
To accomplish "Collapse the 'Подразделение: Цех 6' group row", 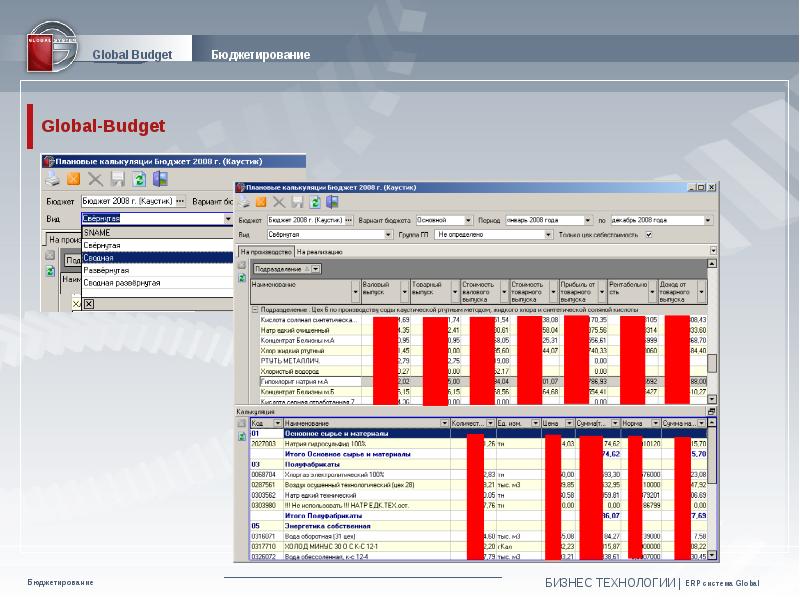I will [x=254, y=311].
